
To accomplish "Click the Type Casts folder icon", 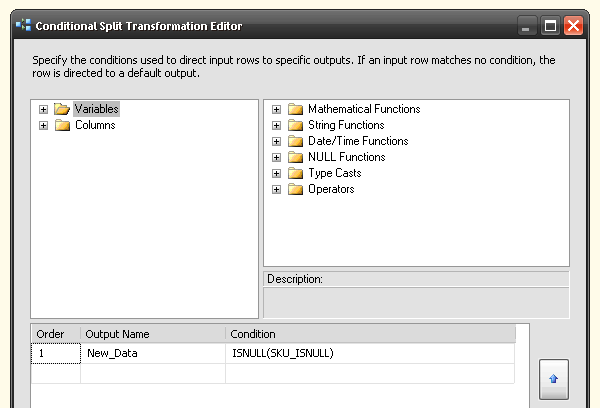I will tap(295, 173).
